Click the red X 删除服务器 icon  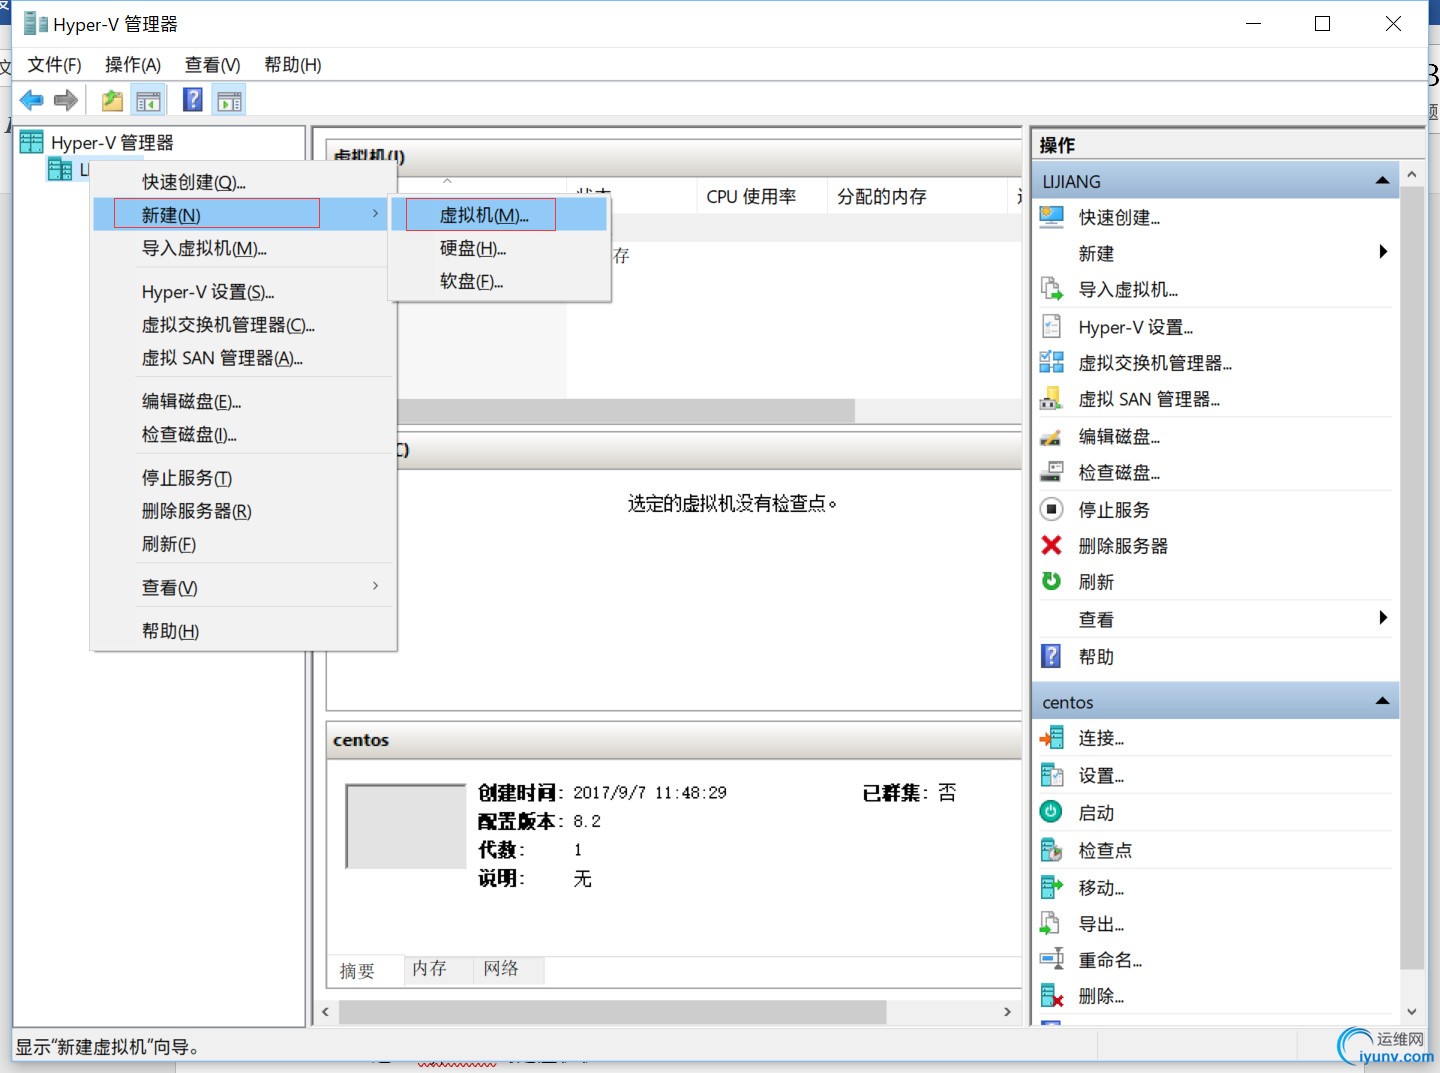(1052, 545)
